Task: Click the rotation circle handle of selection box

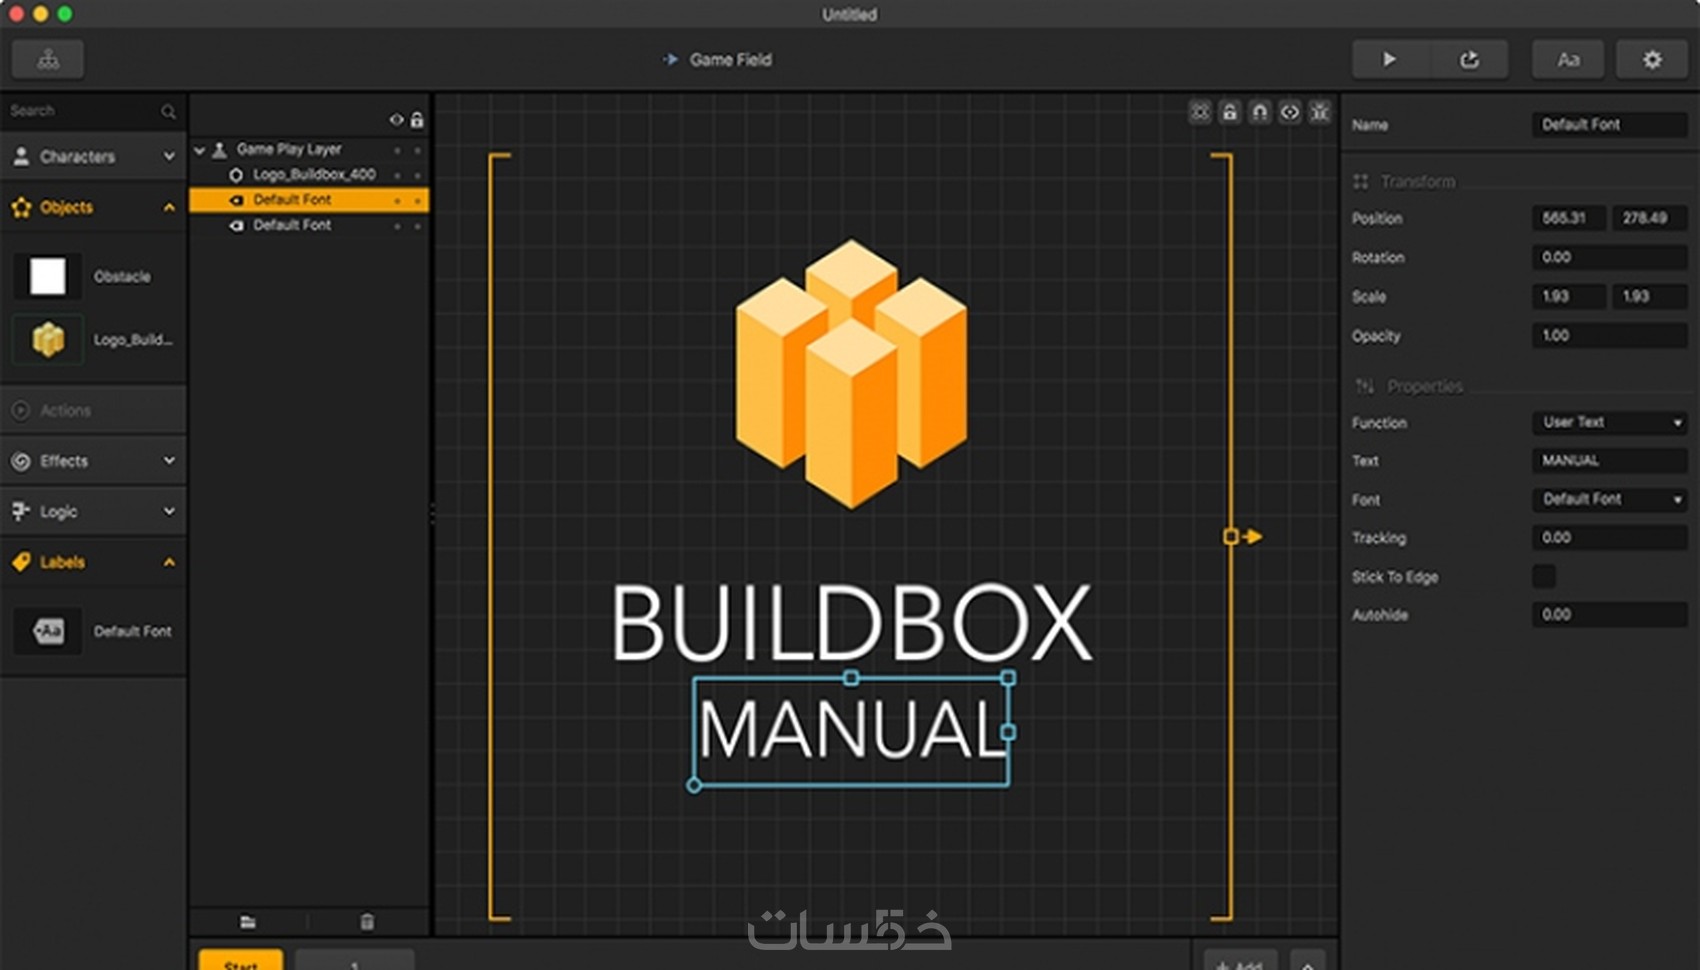Action: (694, 786)
